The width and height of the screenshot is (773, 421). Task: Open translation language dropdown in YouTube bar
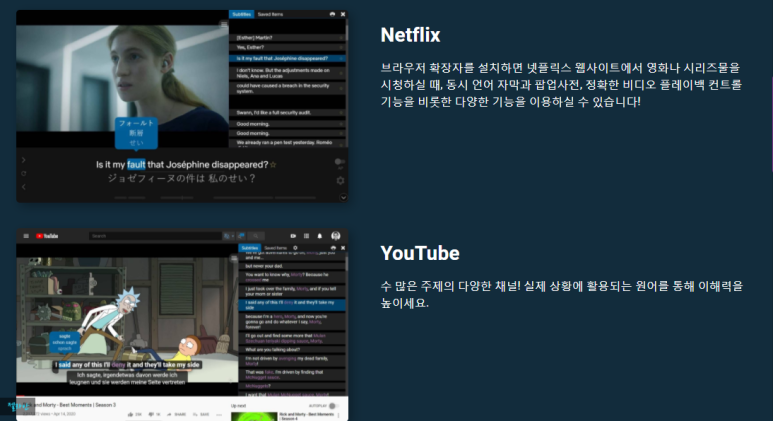pos(229,236)
